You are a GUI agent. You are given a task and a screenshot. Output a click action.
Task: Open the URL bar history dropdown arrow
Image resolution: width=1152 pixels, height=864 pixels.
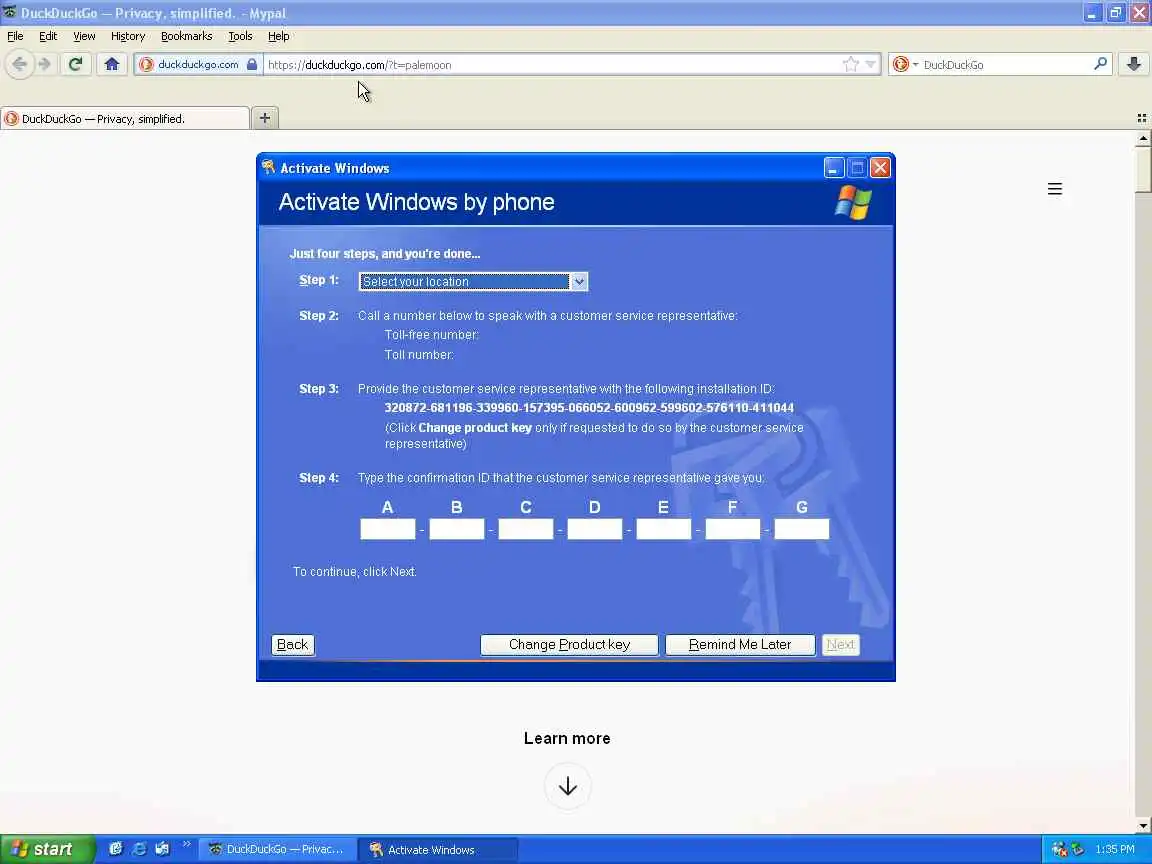point(871,65)
